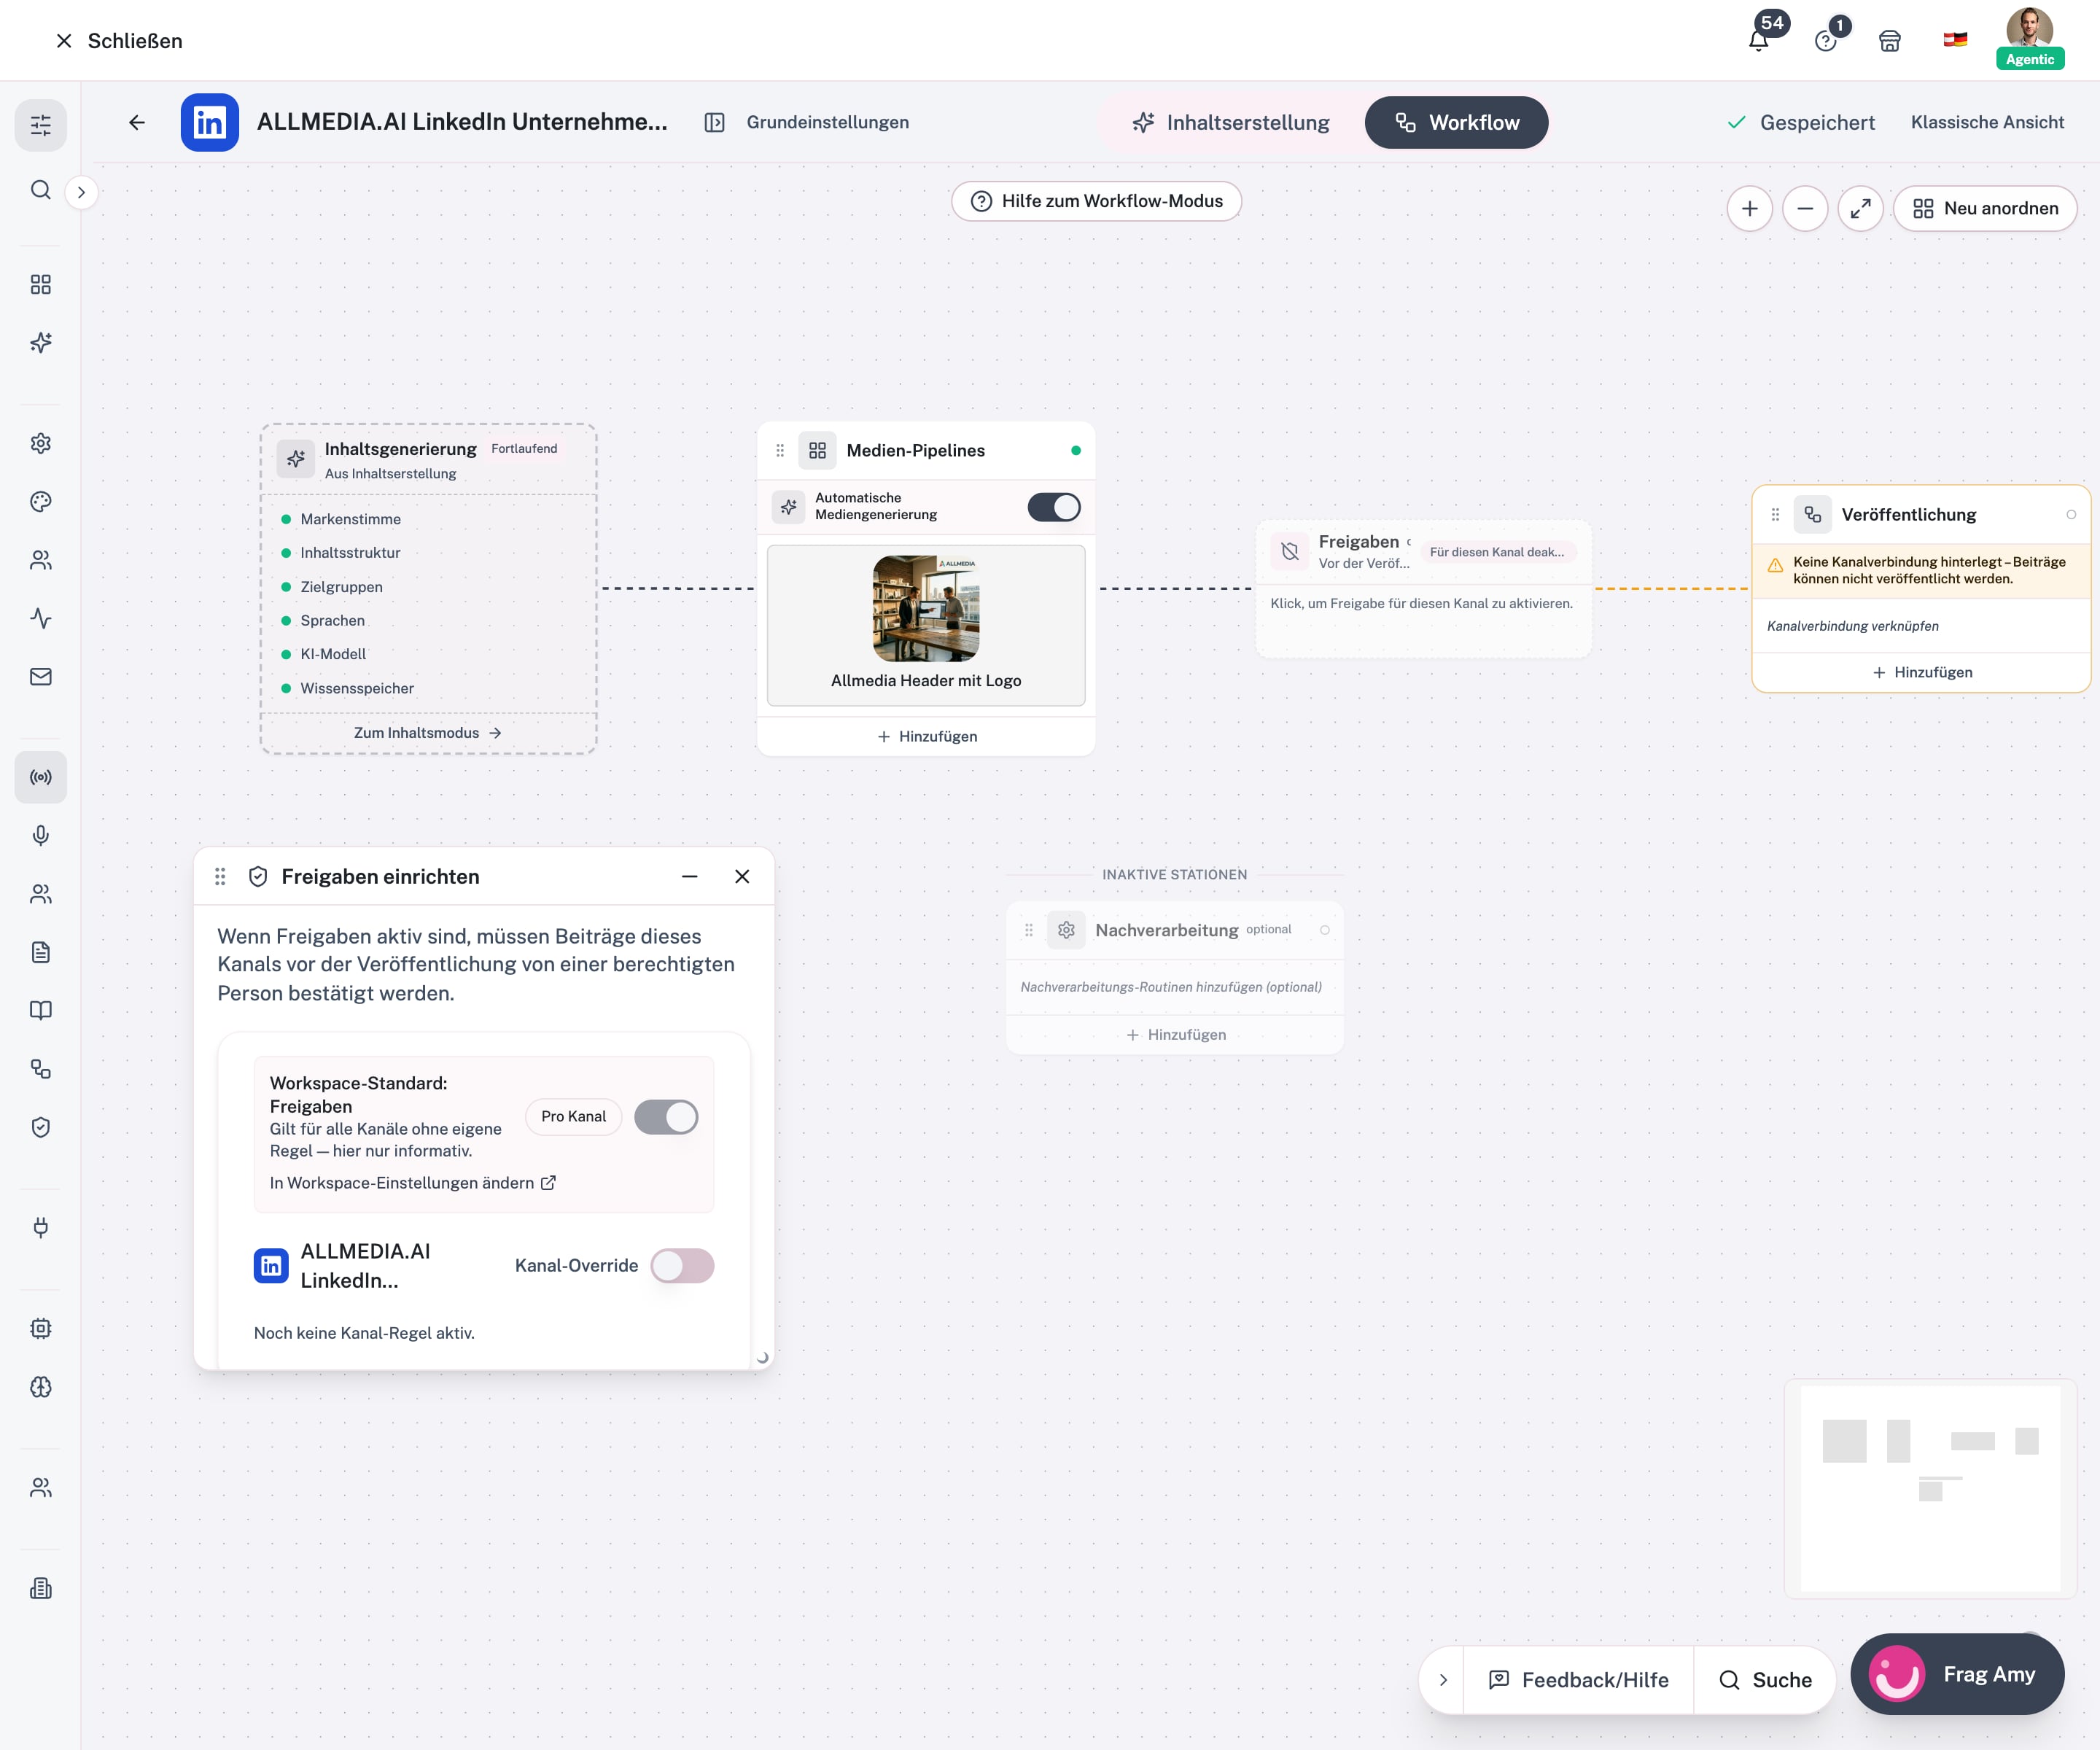2100x1750 pixels.
Task: Open Grundeinstellungen panel
Action: tap(806, 122)
